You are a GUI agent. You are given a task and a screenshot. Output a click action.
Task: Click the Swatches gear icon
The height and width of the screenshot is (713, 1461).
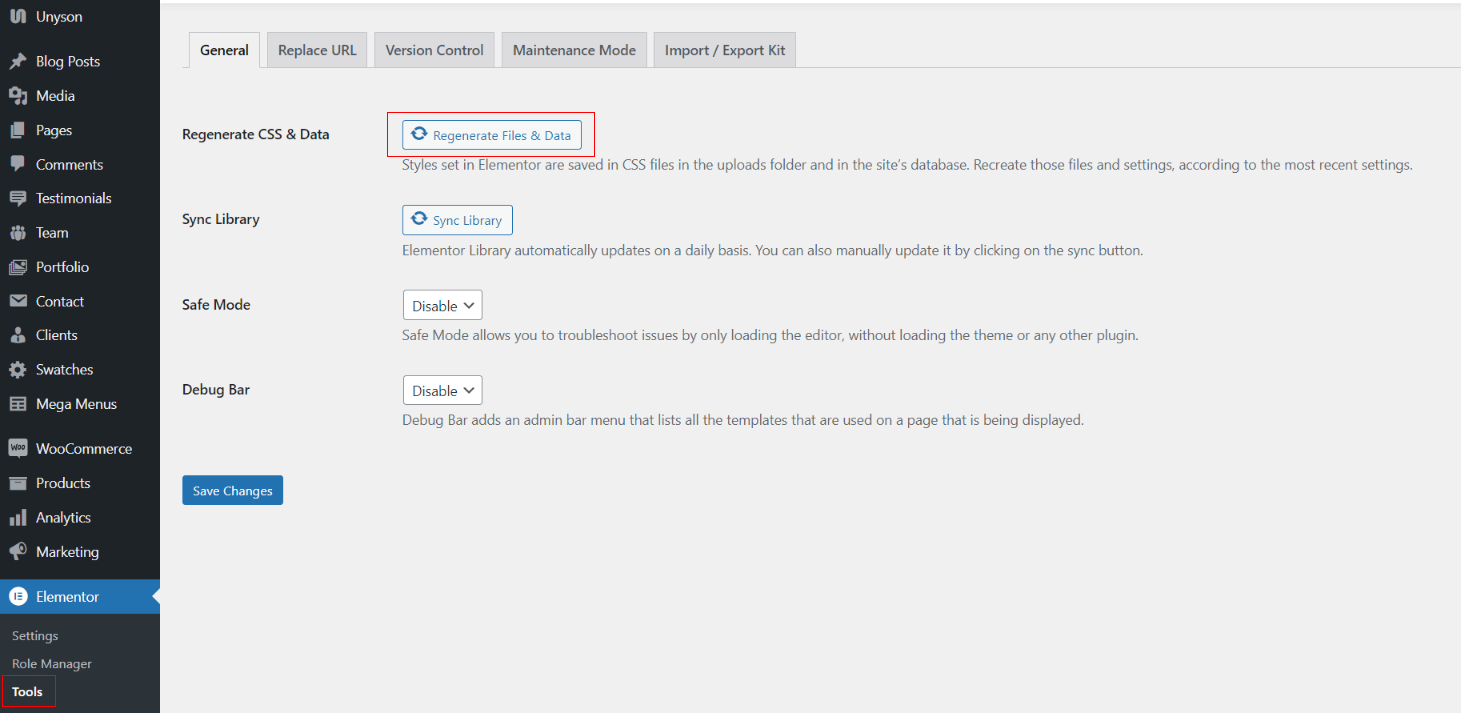[x=17, y=370]
